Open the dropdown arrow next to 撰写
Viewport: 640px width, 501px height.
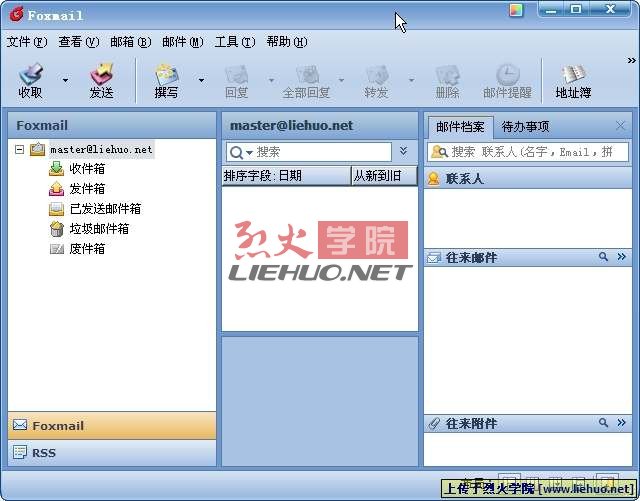click(201, 80)
